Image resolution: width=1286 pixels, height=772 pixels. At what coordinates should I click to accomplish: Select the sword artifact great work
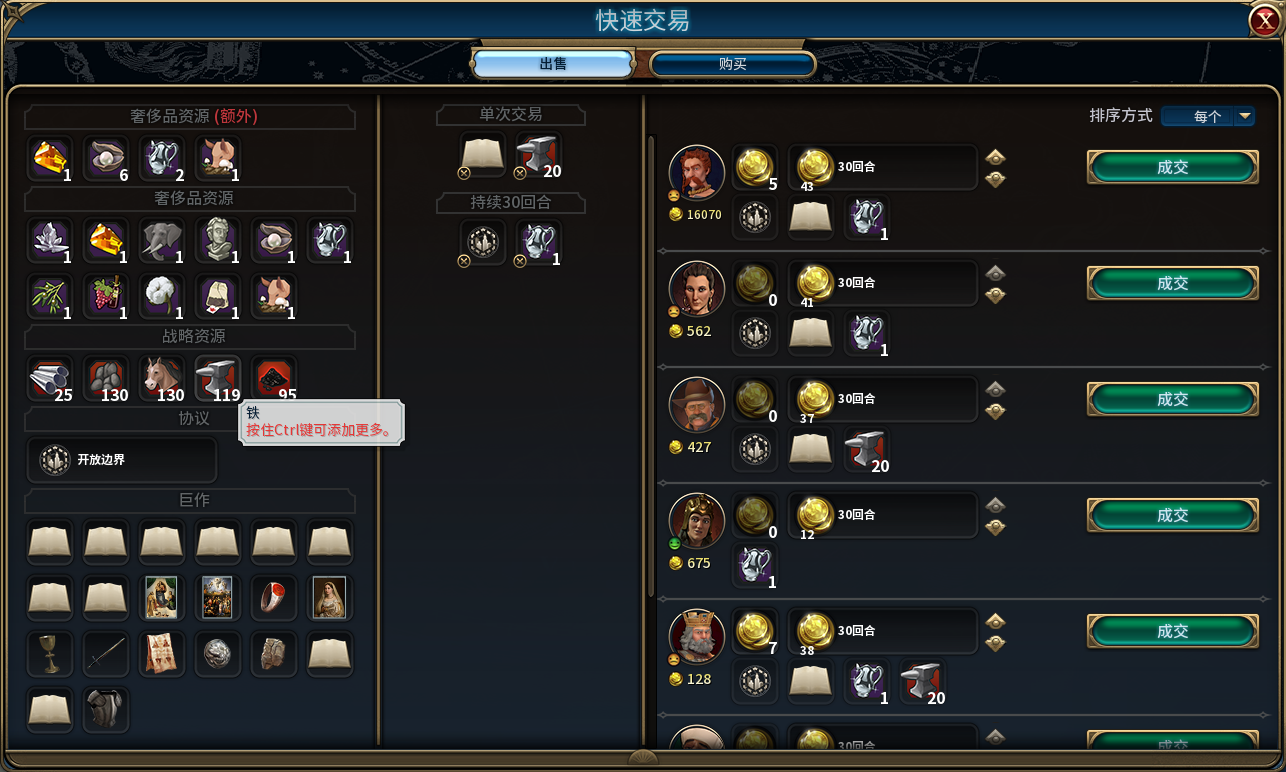coord(106,653)
